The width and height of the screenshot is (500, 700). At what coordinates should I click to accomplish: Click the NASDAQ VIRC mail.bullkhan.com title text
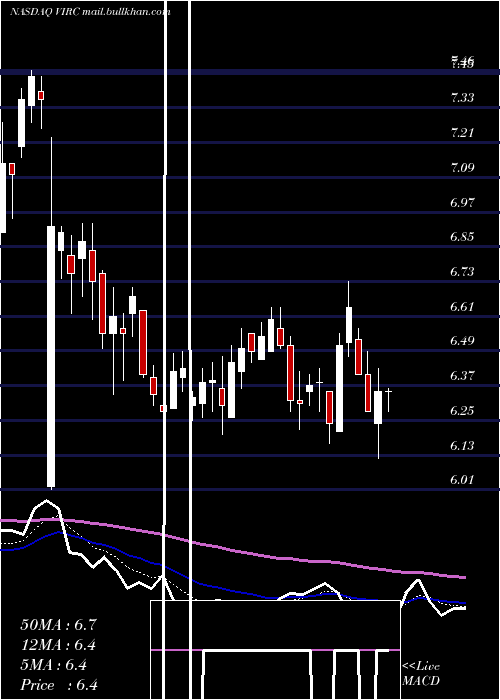click(90, 12)
